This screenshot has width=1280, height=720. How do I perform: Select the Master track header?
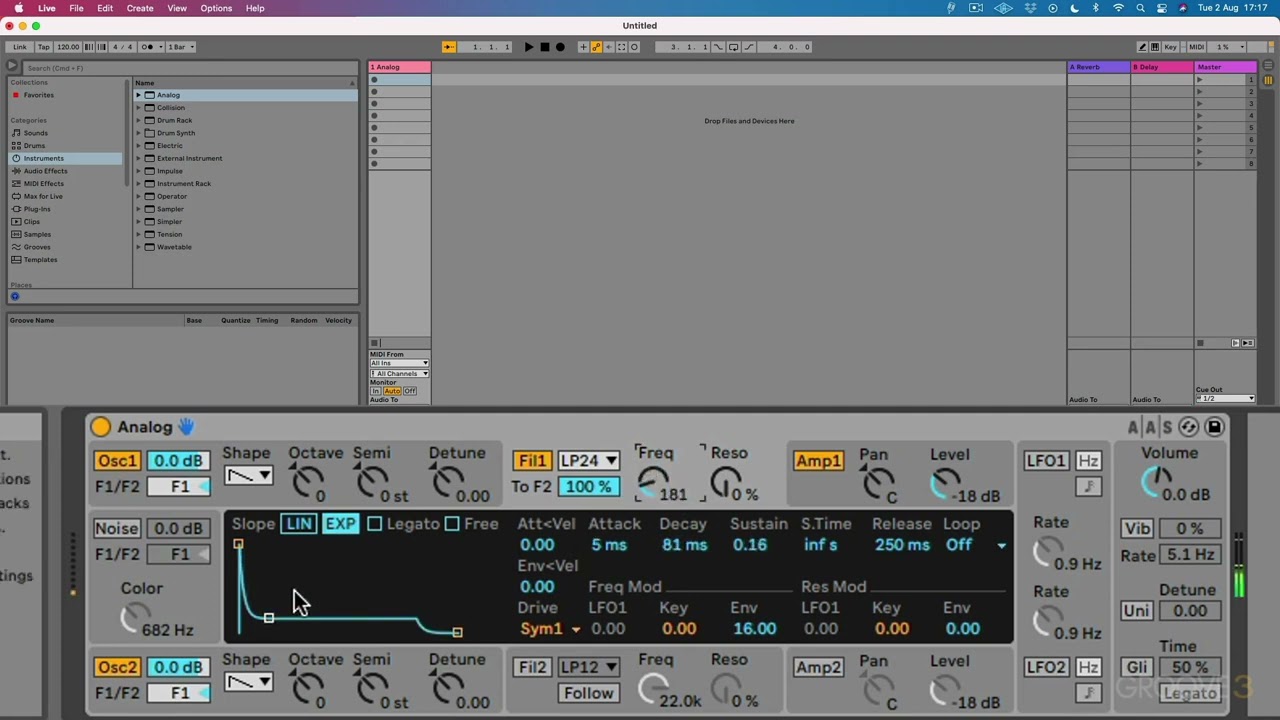click(x=1226, y=67)
